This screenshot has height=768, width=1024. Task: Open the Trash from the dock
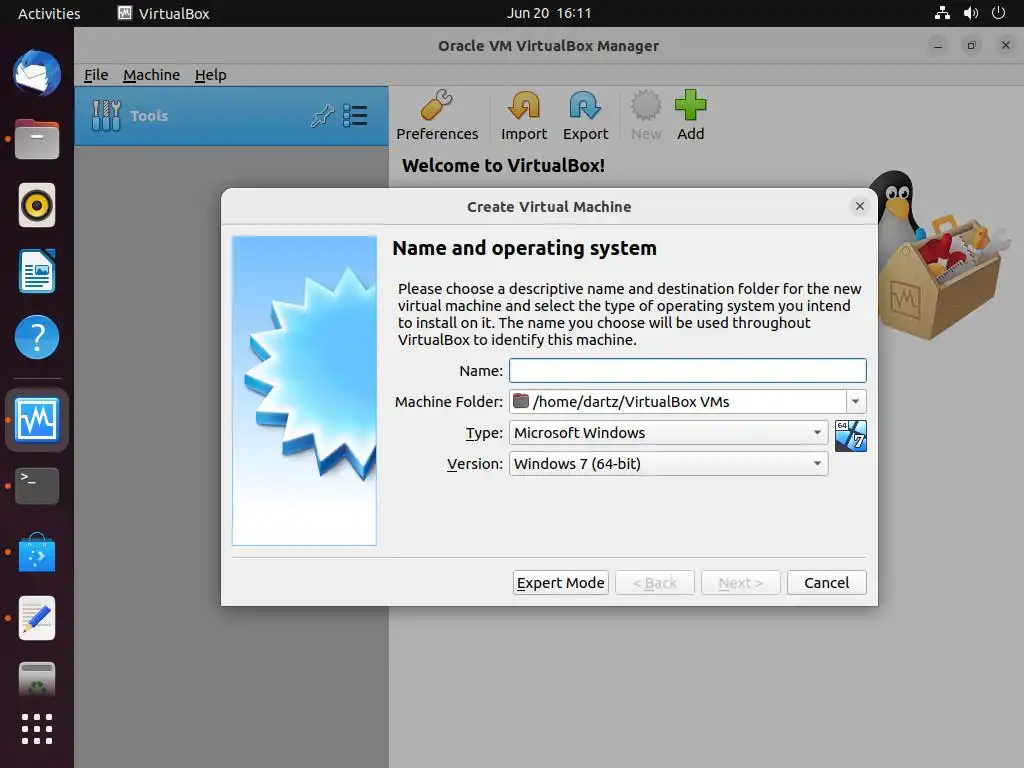37,679
